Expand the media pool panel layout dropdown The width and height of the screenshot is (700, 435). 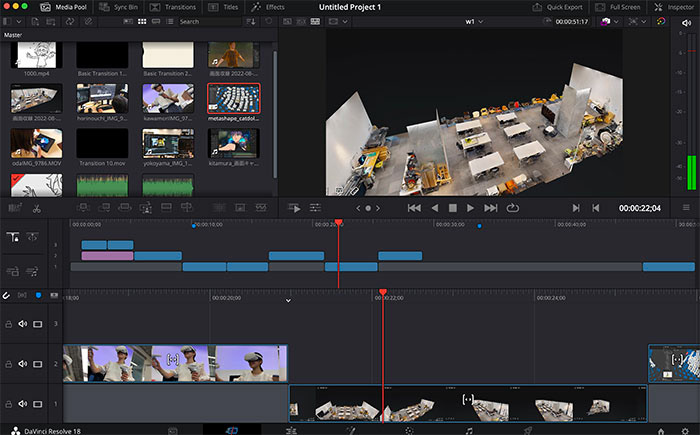(x=18, y=21)
